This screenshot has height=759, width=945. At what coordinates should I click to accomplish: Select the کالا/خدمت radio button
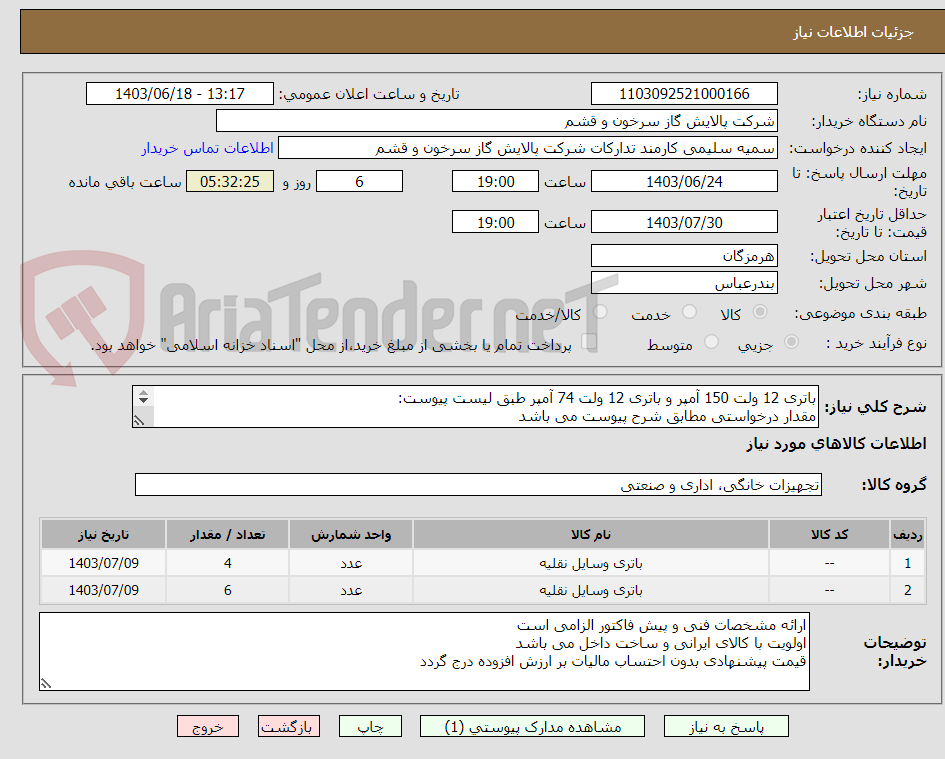click(x=600, y=312)
